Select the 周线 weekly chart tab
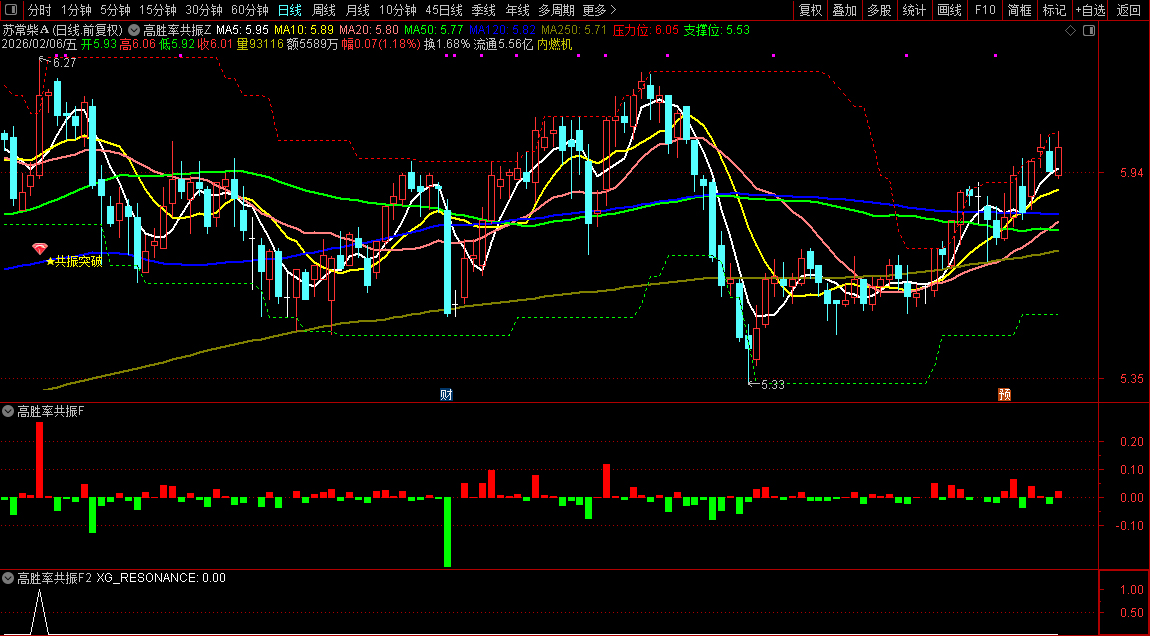 tap(323, 10)
